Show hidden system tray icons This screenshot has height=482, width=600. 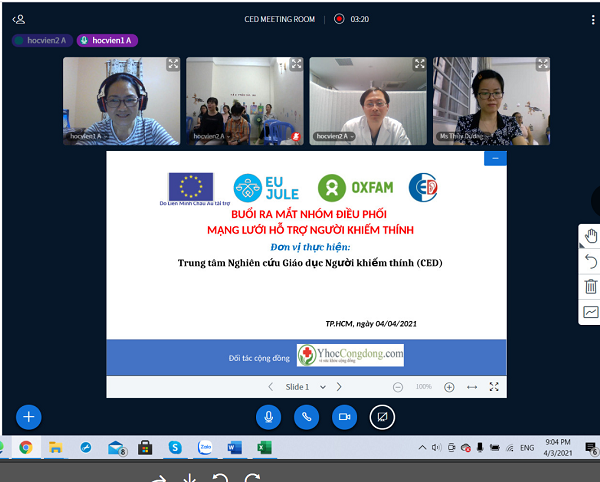(422, 447)
